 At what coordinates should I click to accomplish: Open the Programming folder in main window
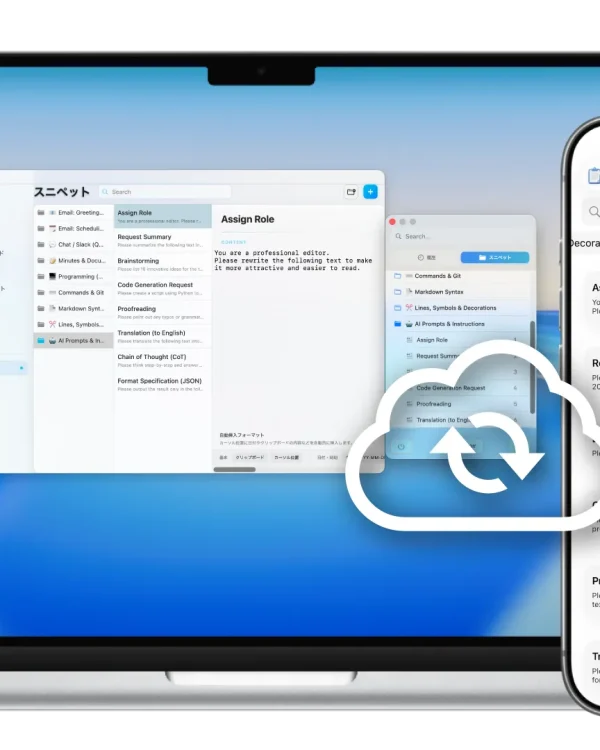[x=73, y=276]
